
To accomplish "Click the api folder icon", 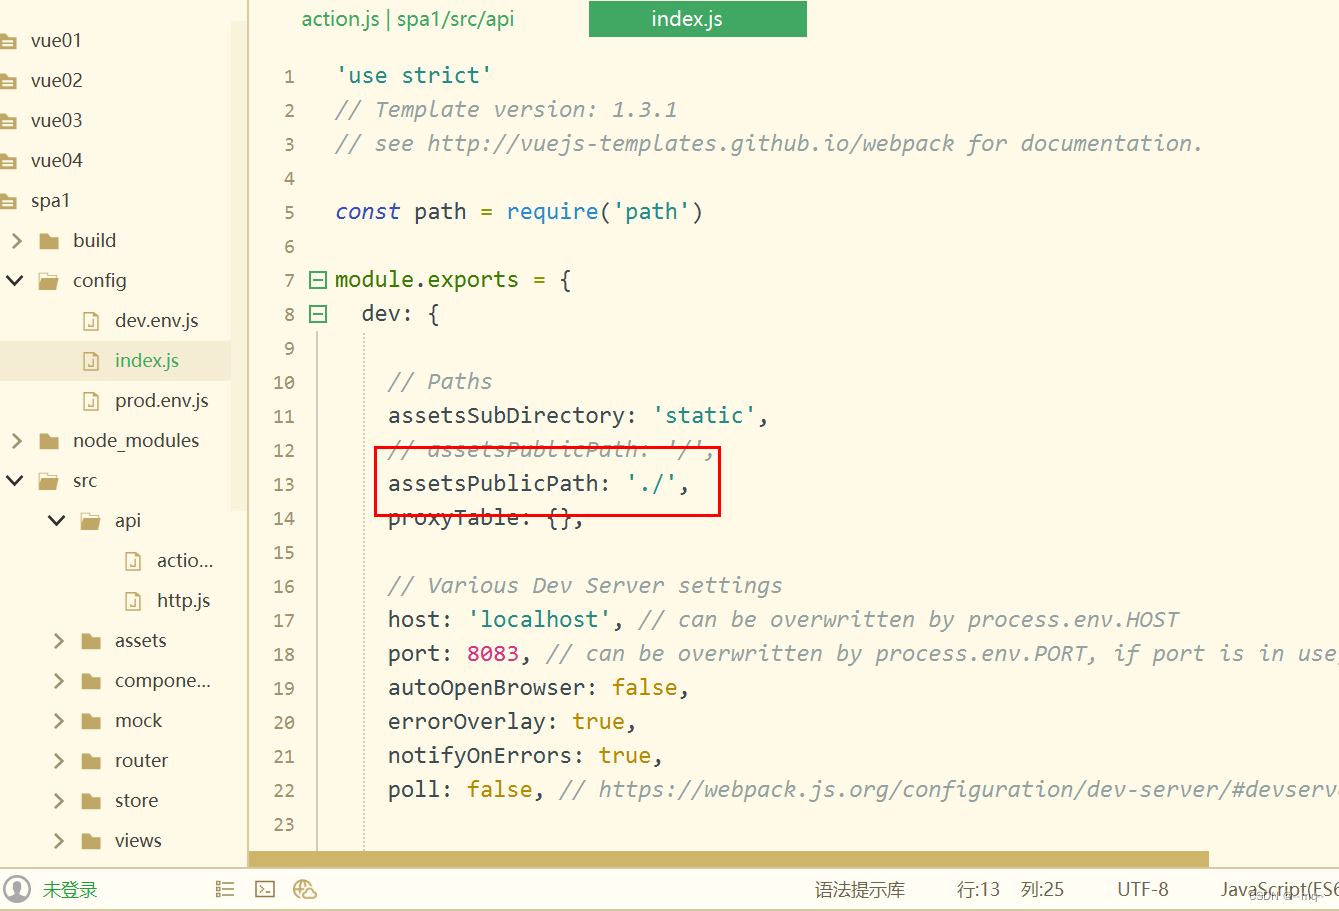I will point(91,521).
